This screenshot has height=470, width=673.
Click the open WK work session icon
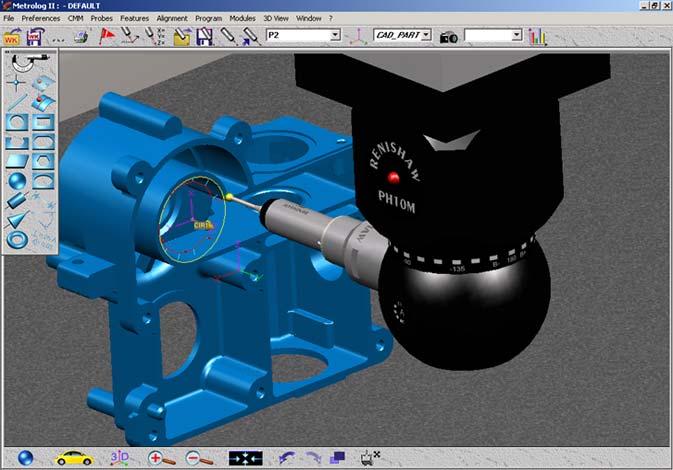point(12,36)
